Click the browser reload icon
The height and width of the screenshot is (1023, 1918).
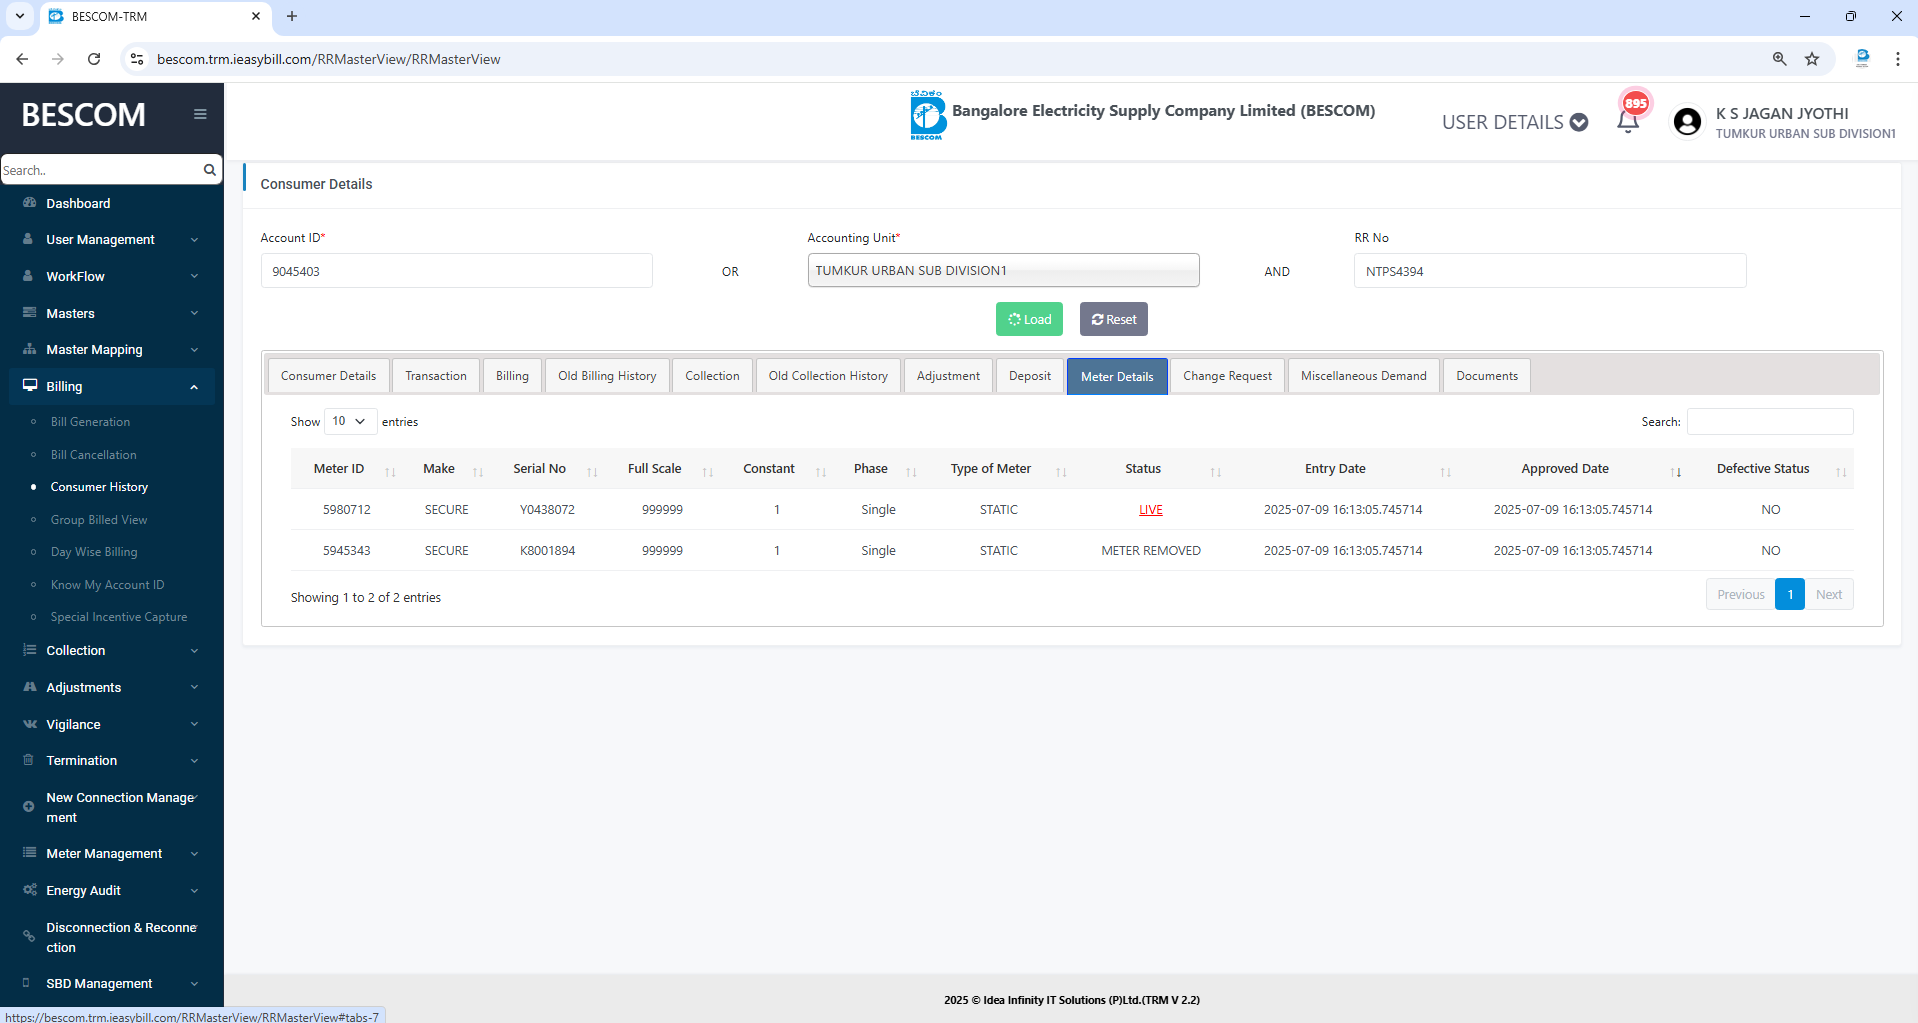pyautogui.click(x=94, y=59)
